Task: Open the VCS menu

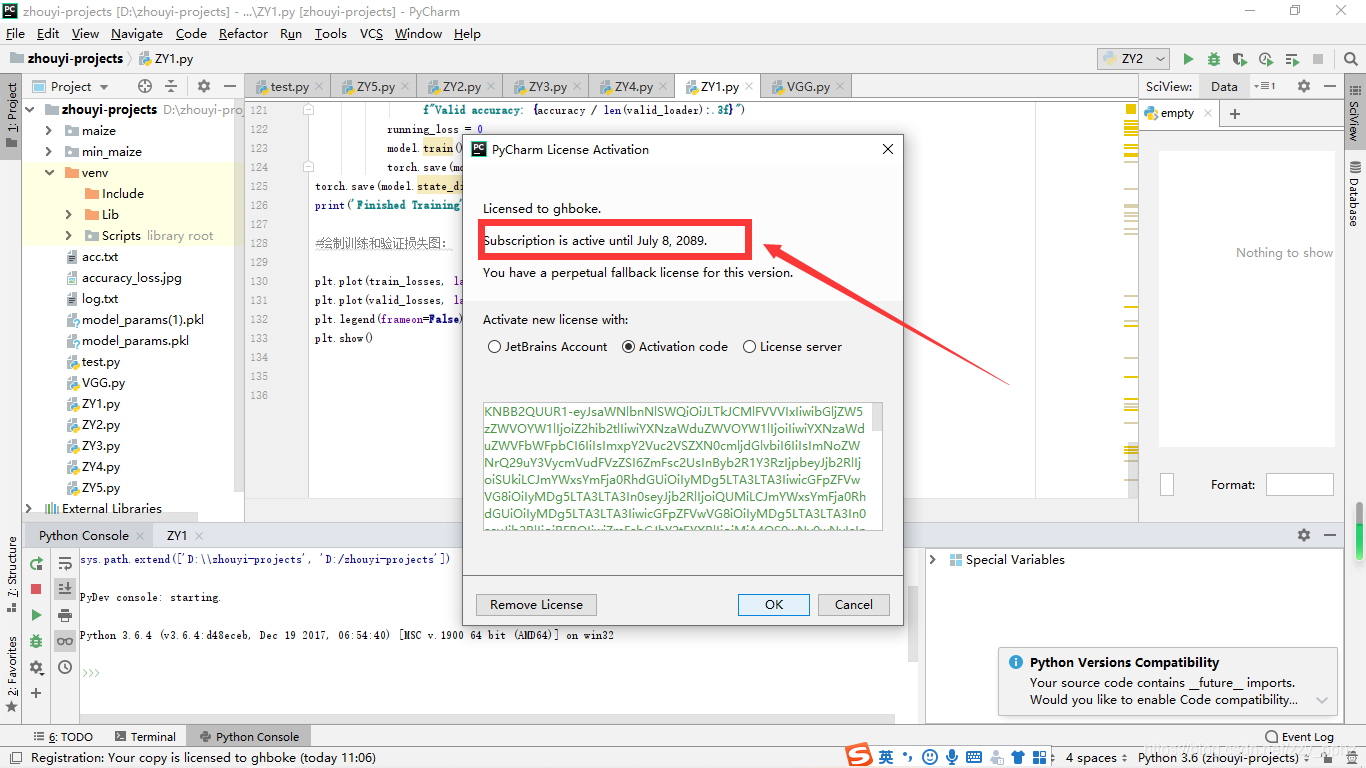Action: pyautogui.click(x=371, y=33)
